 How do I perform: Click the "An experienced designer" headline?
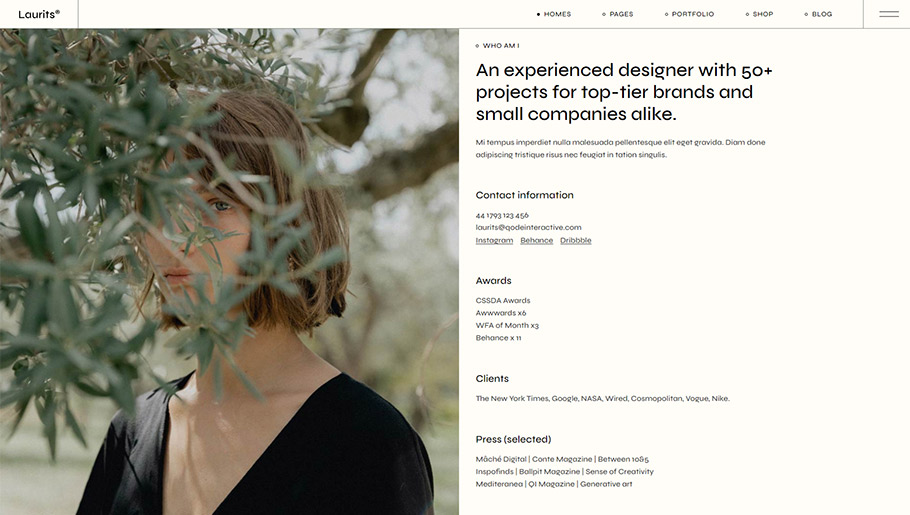[x=624, y=92]
